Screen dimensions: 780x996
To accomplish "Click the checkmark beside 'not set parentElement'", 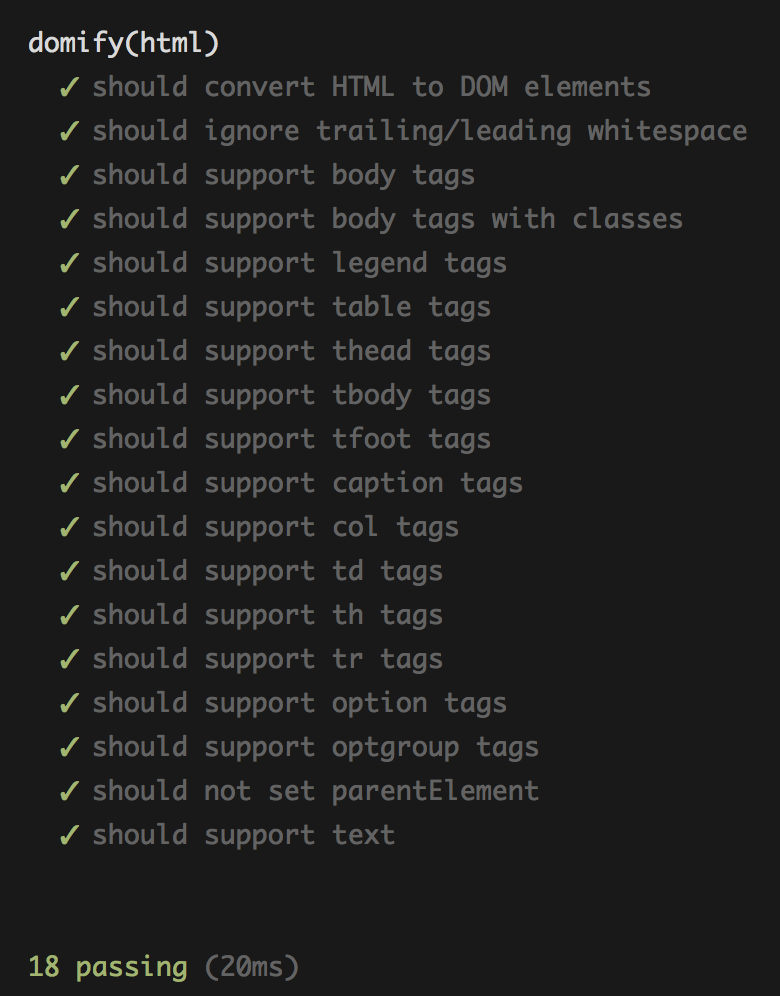I will (x=69, y=791).
